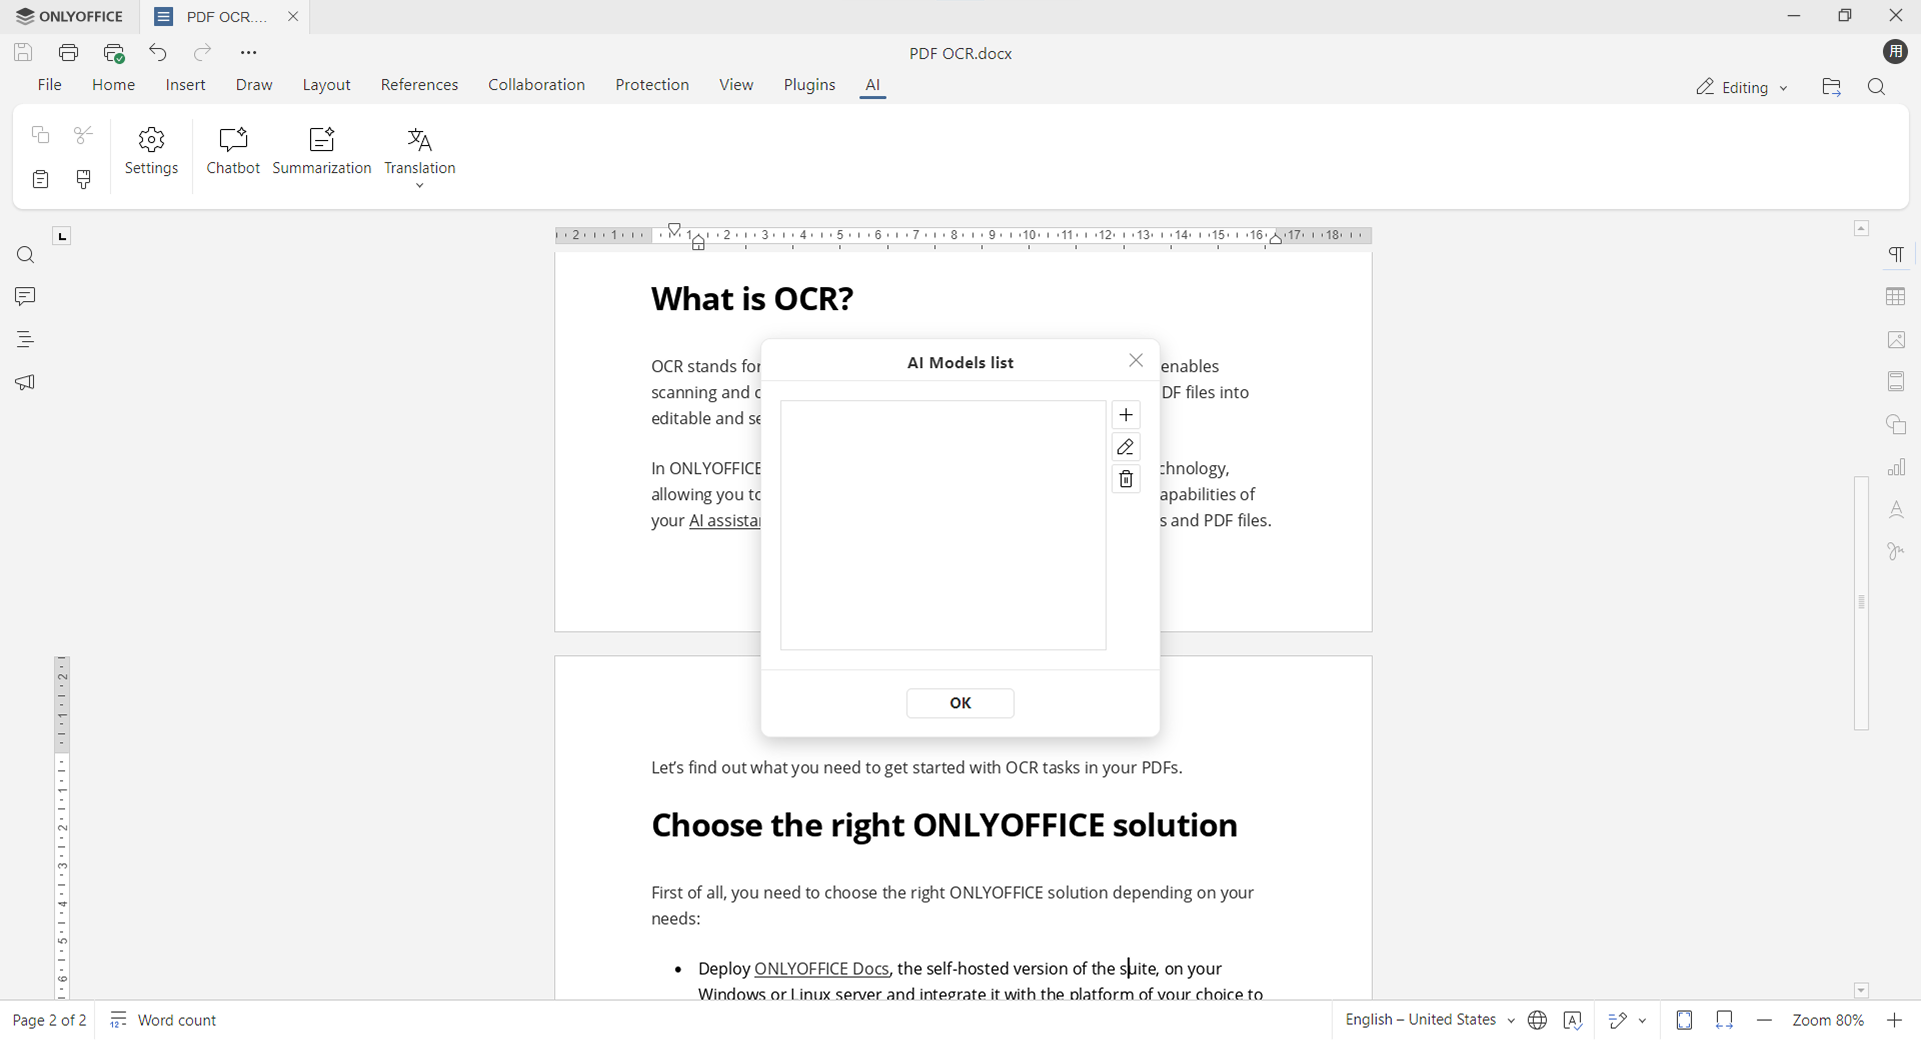Screen dimensions: 1921x1040
Task: Open Table settings in right sidebar
Action: pos(1896,297)
